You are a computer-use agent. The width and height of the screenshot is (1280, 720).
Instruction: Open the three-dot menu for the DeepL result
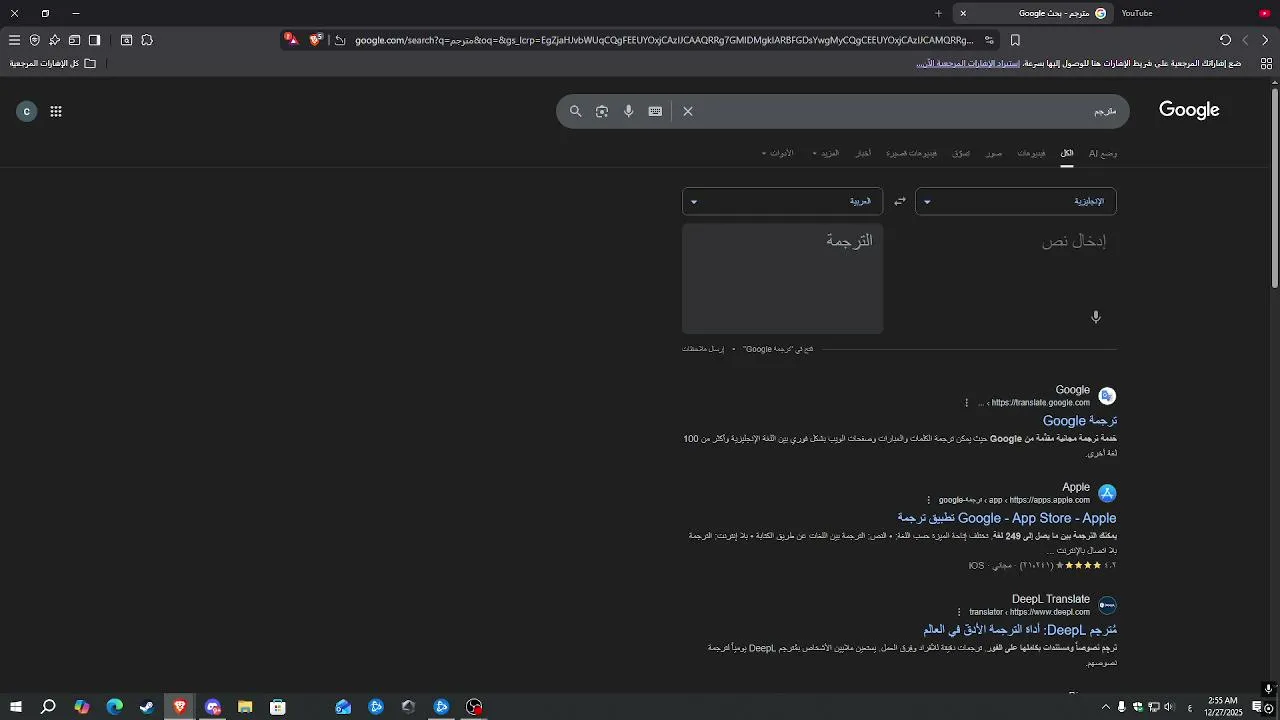pos(958,612)
